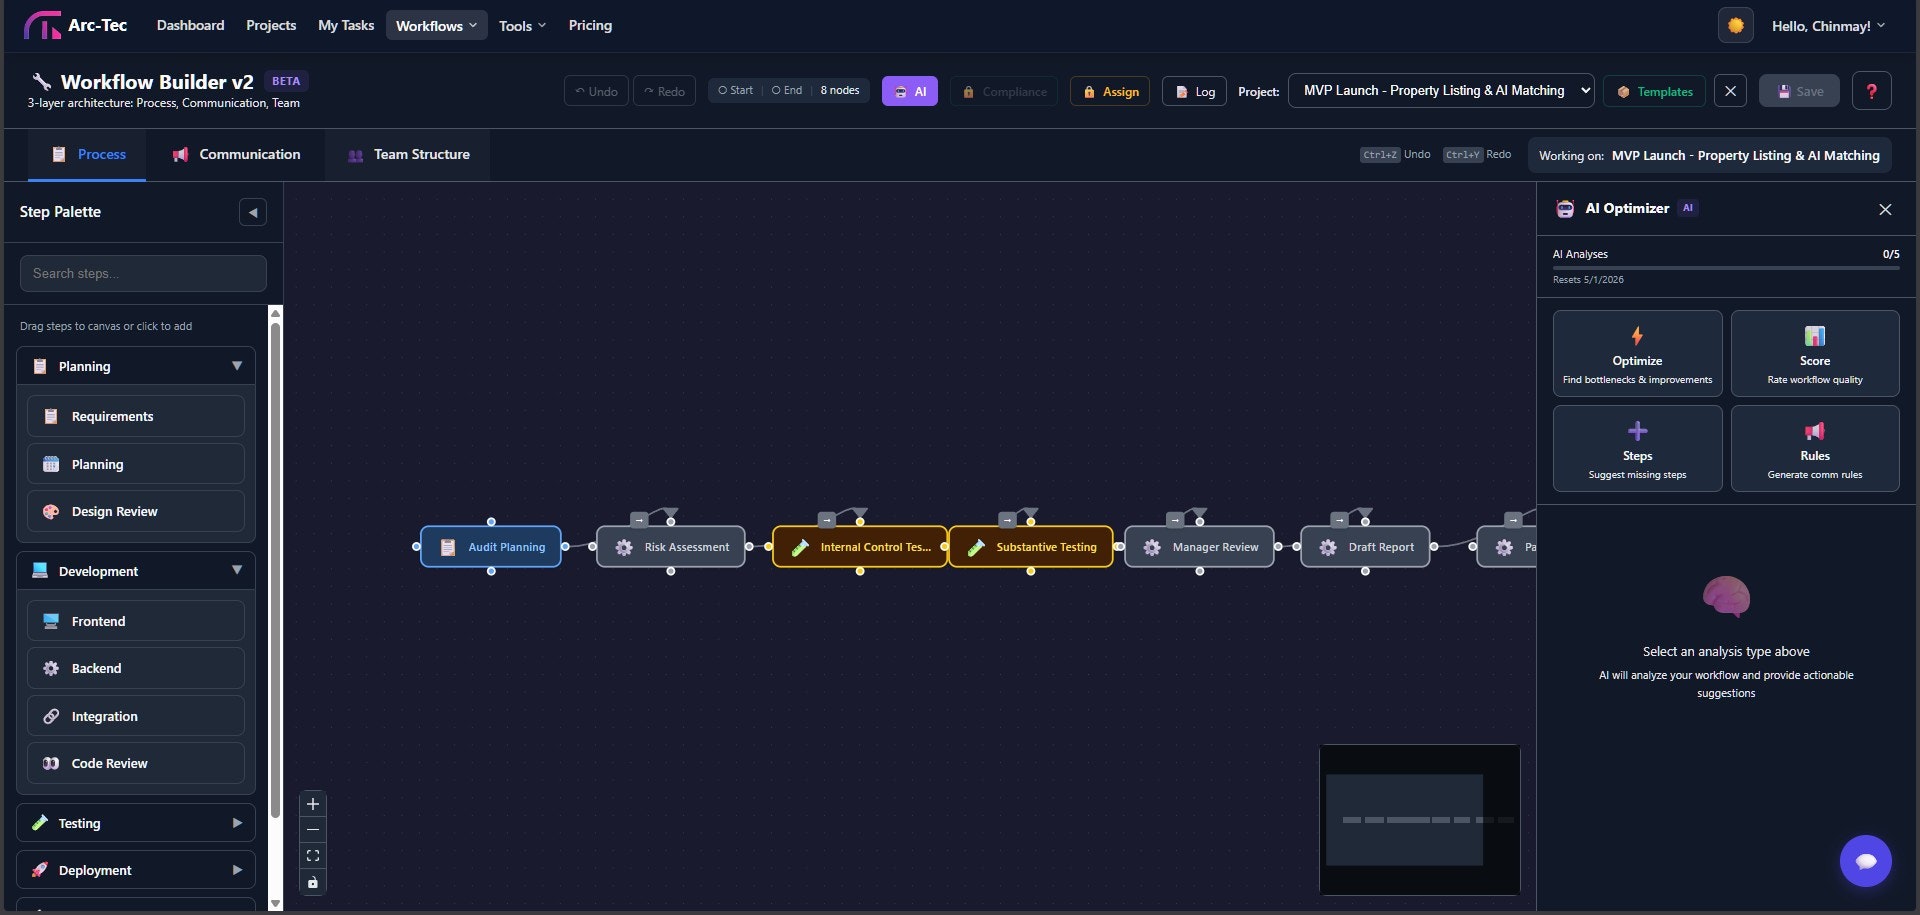The image size is (1920, 915).
Task: Add the Planning calendar step item
Action: [136, 464]
